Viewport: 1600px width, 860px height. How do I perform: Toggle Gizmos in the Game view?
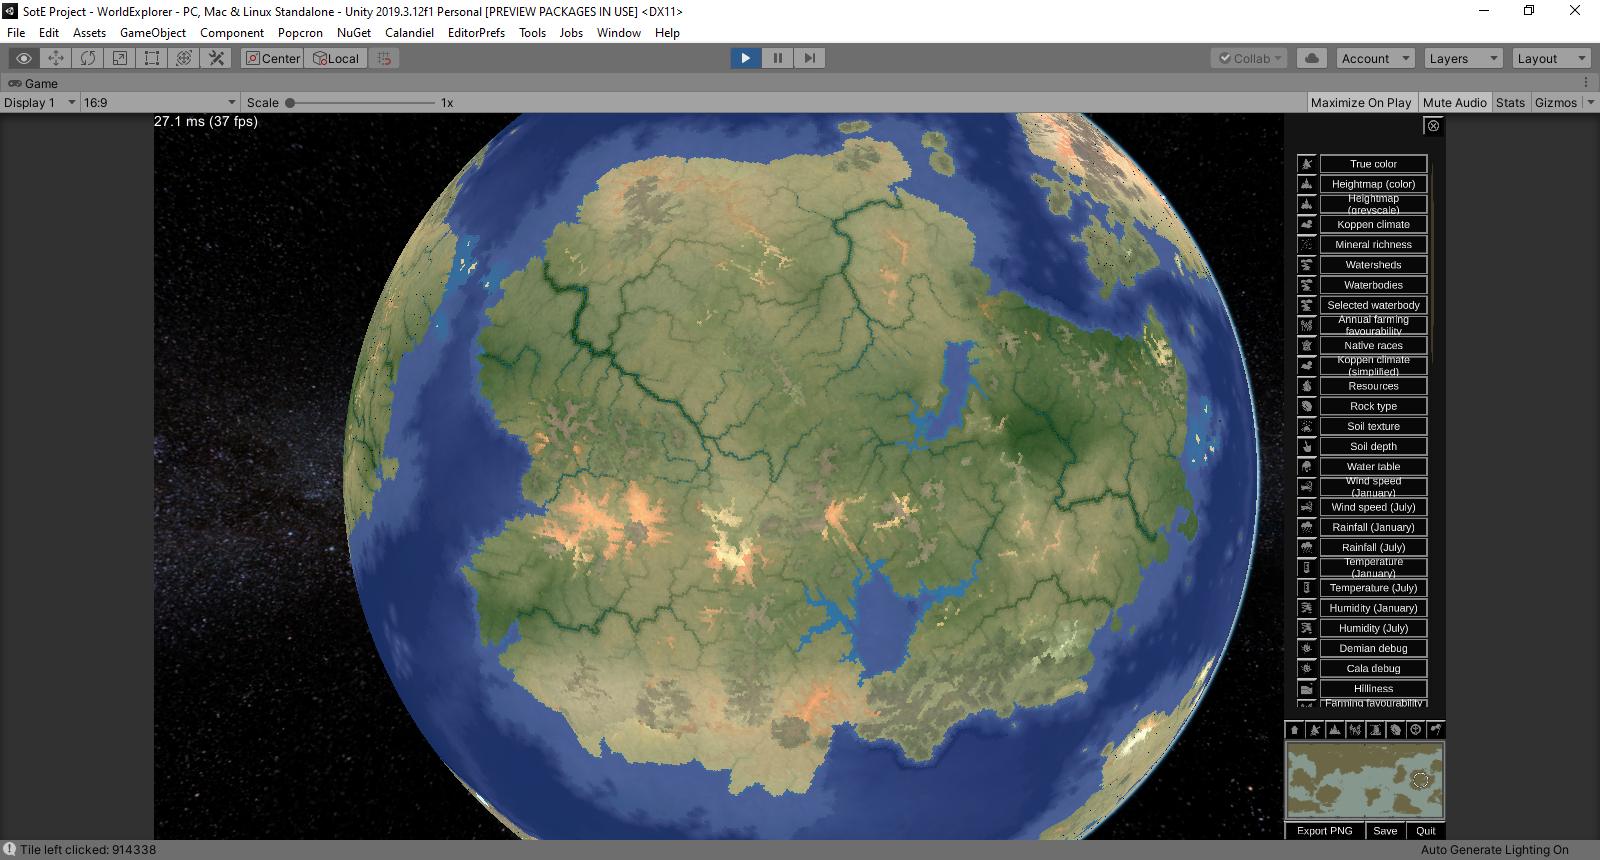(x=1556, y=102)
